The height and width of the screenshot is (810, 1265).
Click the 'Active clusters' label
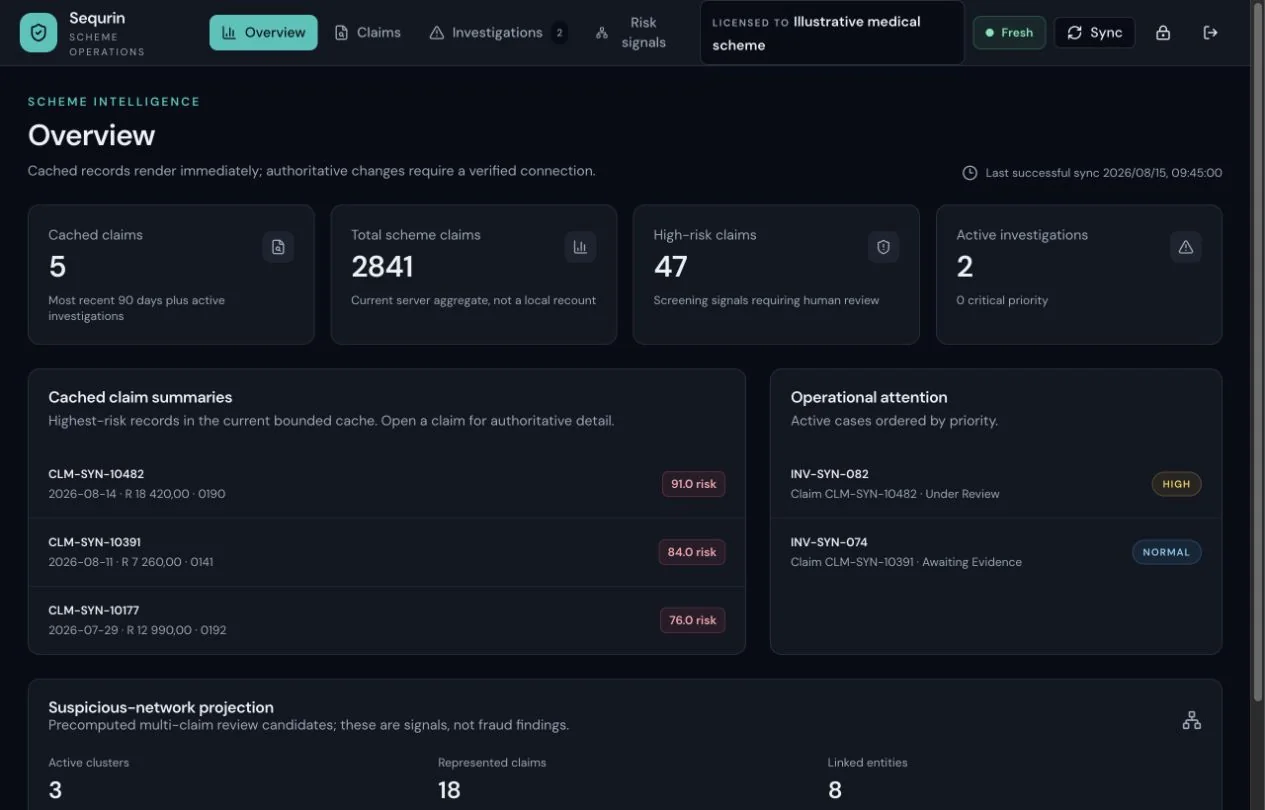click(x=89, y=762)
